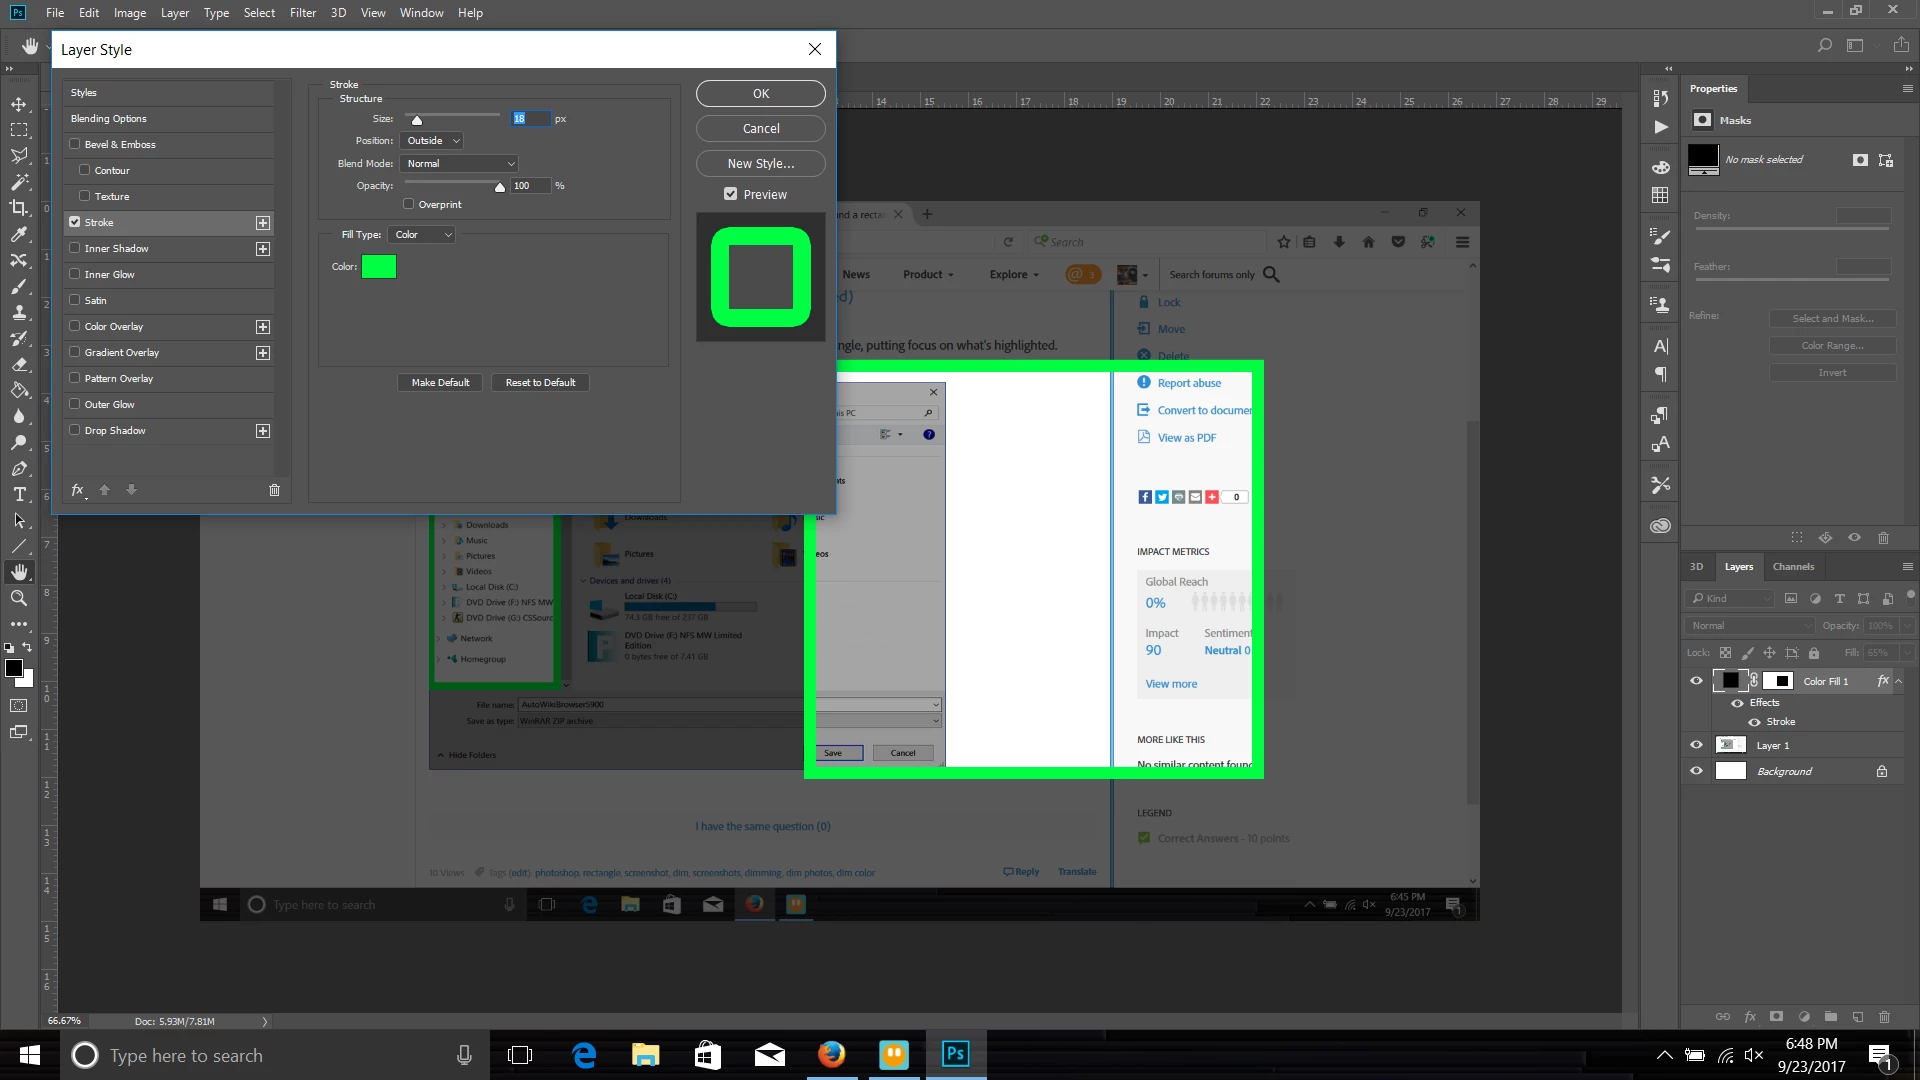Add another Stroke effect with plus icon
This screenshot has width=1920, height=1080.
click(263, 223)
